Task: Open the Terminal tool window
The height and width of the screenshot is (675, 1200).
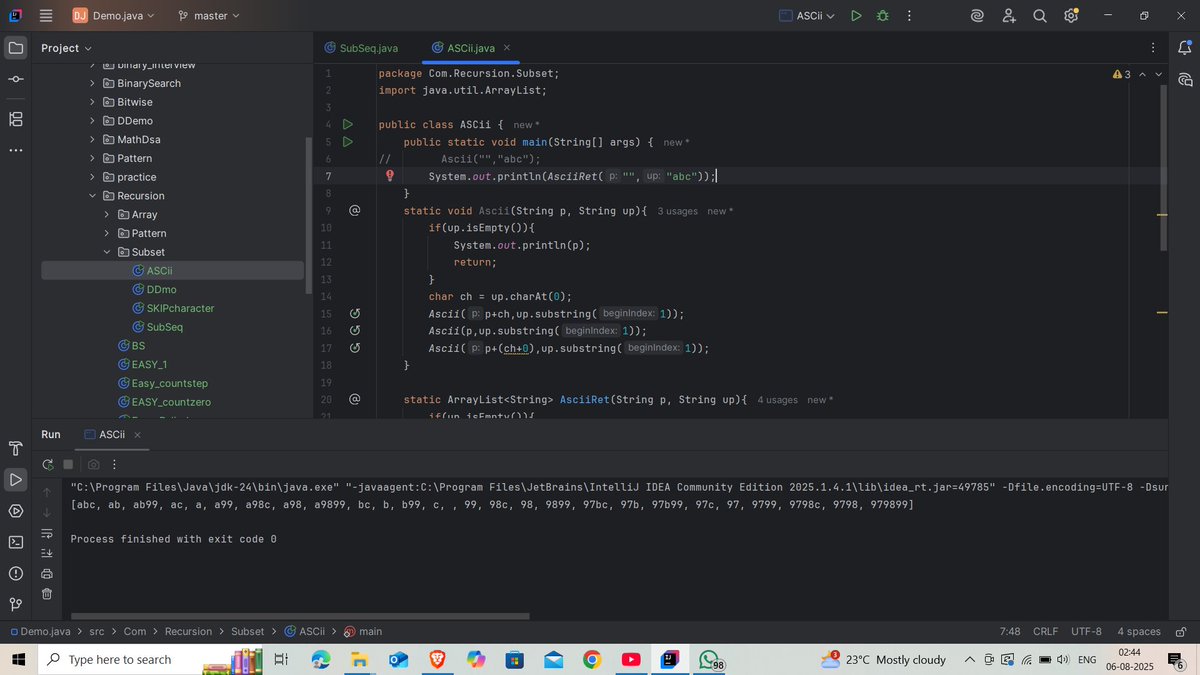Action: tap(16, 542)
